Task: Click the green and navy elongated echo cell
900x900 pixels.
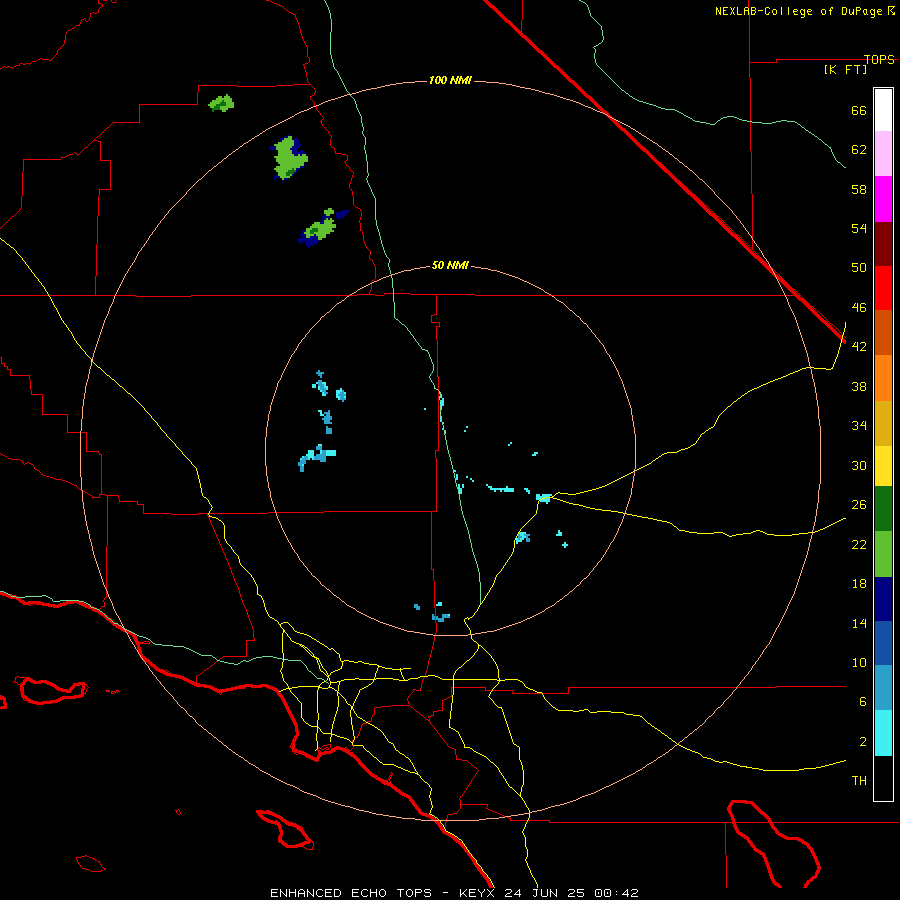Action: pos(322,228)
